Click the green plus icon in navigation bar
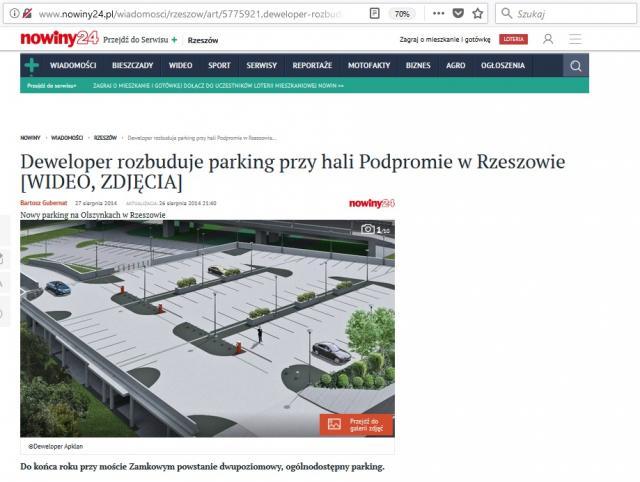The image size is (640, 482). point(32,65)
